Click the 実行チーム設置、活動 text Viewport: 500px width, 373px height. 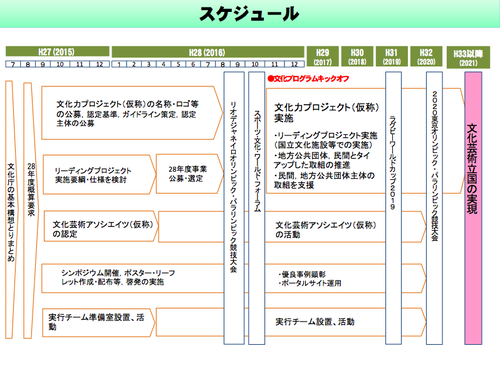[314, 322]
